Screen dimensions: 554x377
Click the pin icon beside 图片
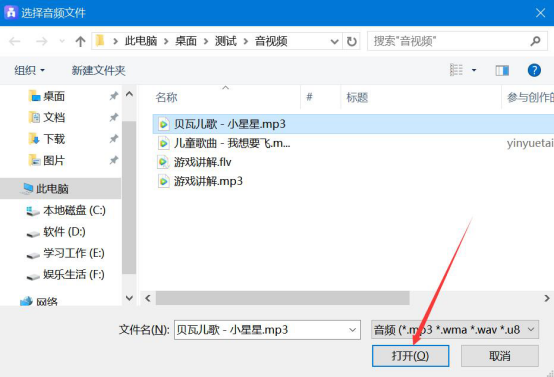tap(113, 160)
